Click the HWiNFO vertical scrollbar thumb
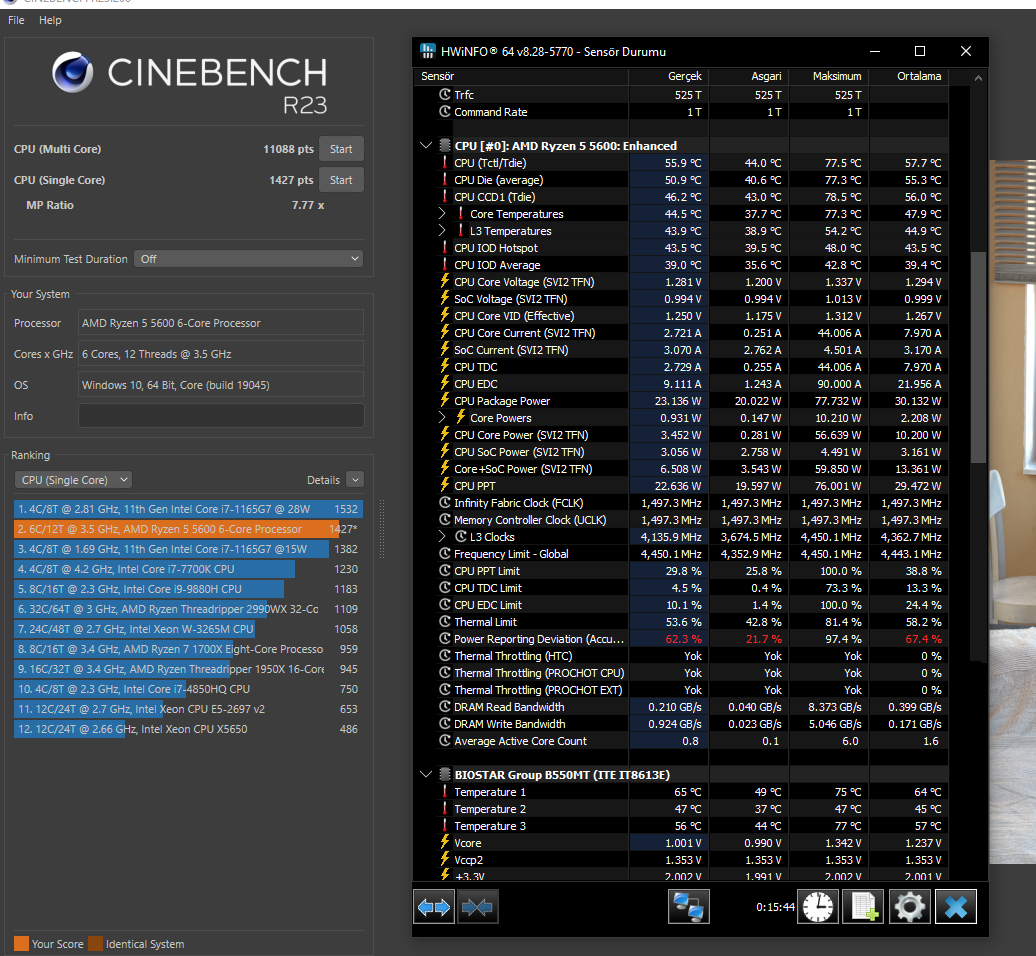 click(x=978, y=357)
